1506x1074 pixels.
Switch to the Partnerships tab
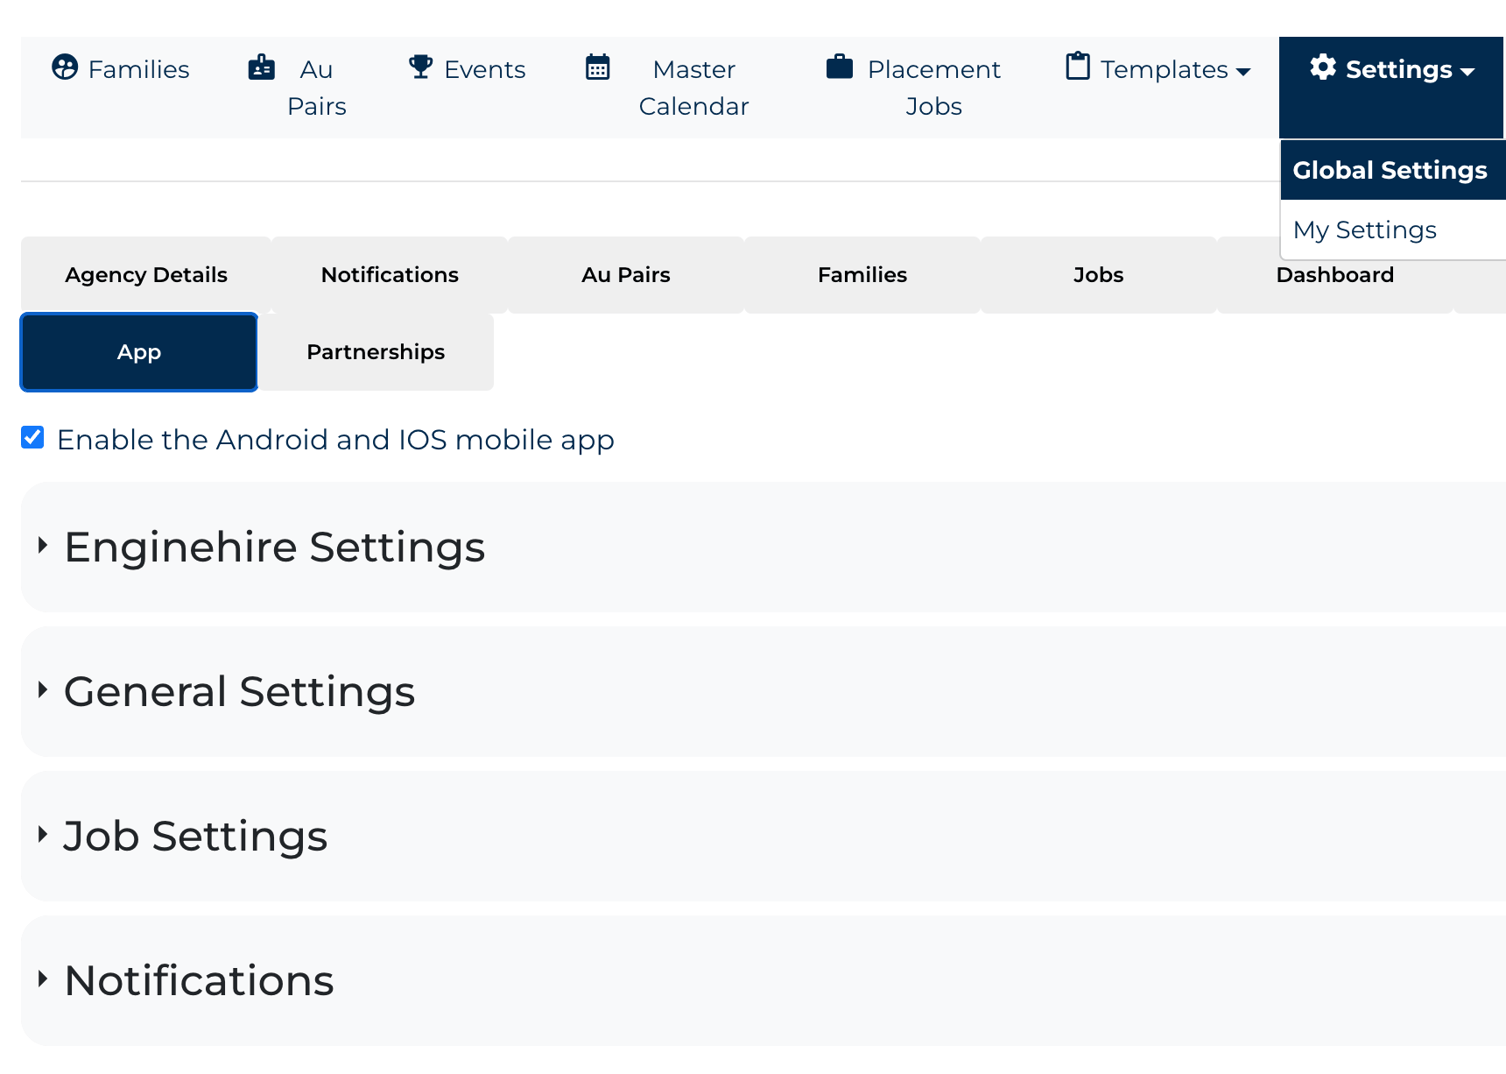coord(375,351)
